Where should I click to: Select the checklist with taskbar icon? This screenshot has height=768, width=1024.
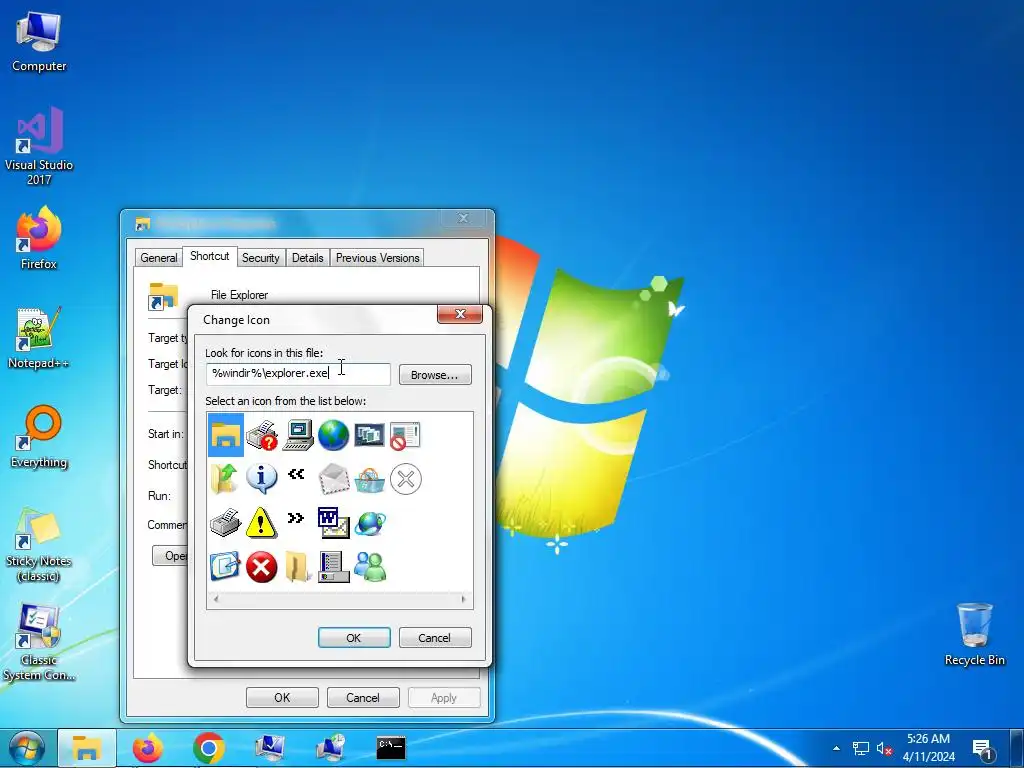[x=334, y=566]
